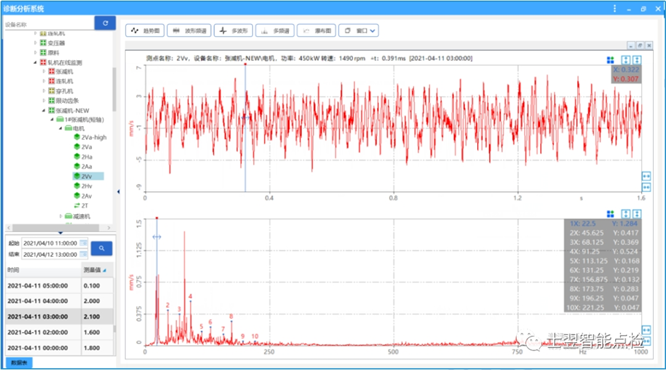Click the blue magnifier search button
This screenshot has width=666, height=370.
102,248
